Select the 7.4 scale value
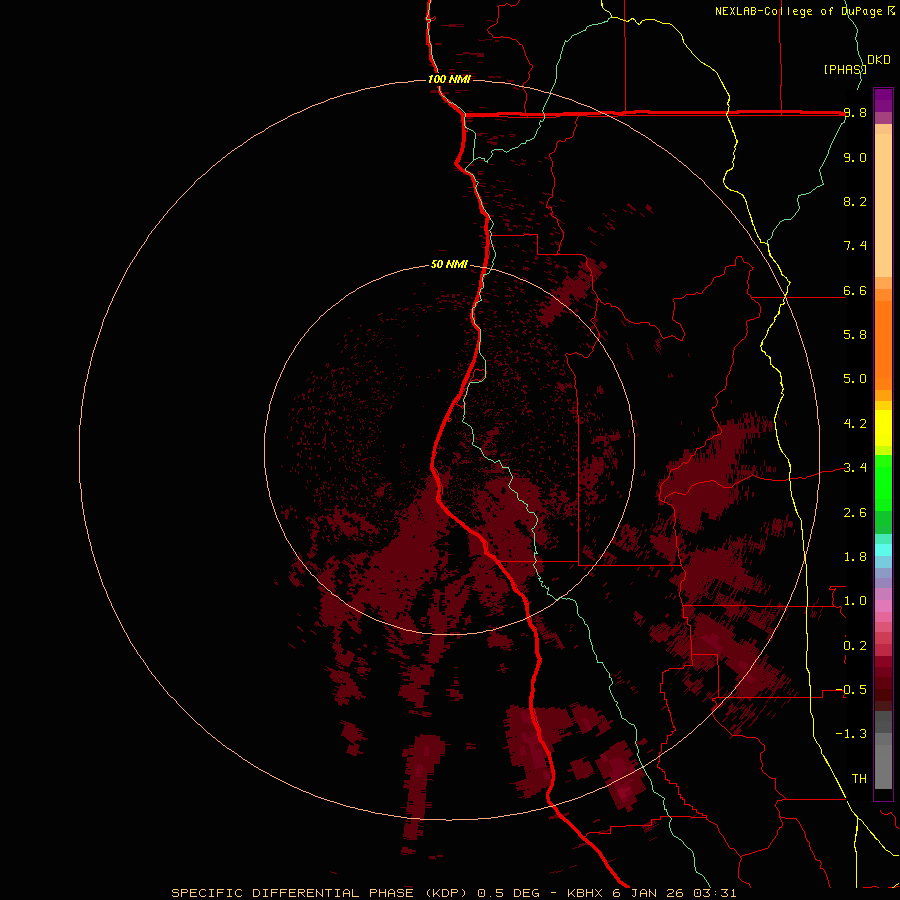The height and width of the screenshot is (900, 900). pos(855,246)
